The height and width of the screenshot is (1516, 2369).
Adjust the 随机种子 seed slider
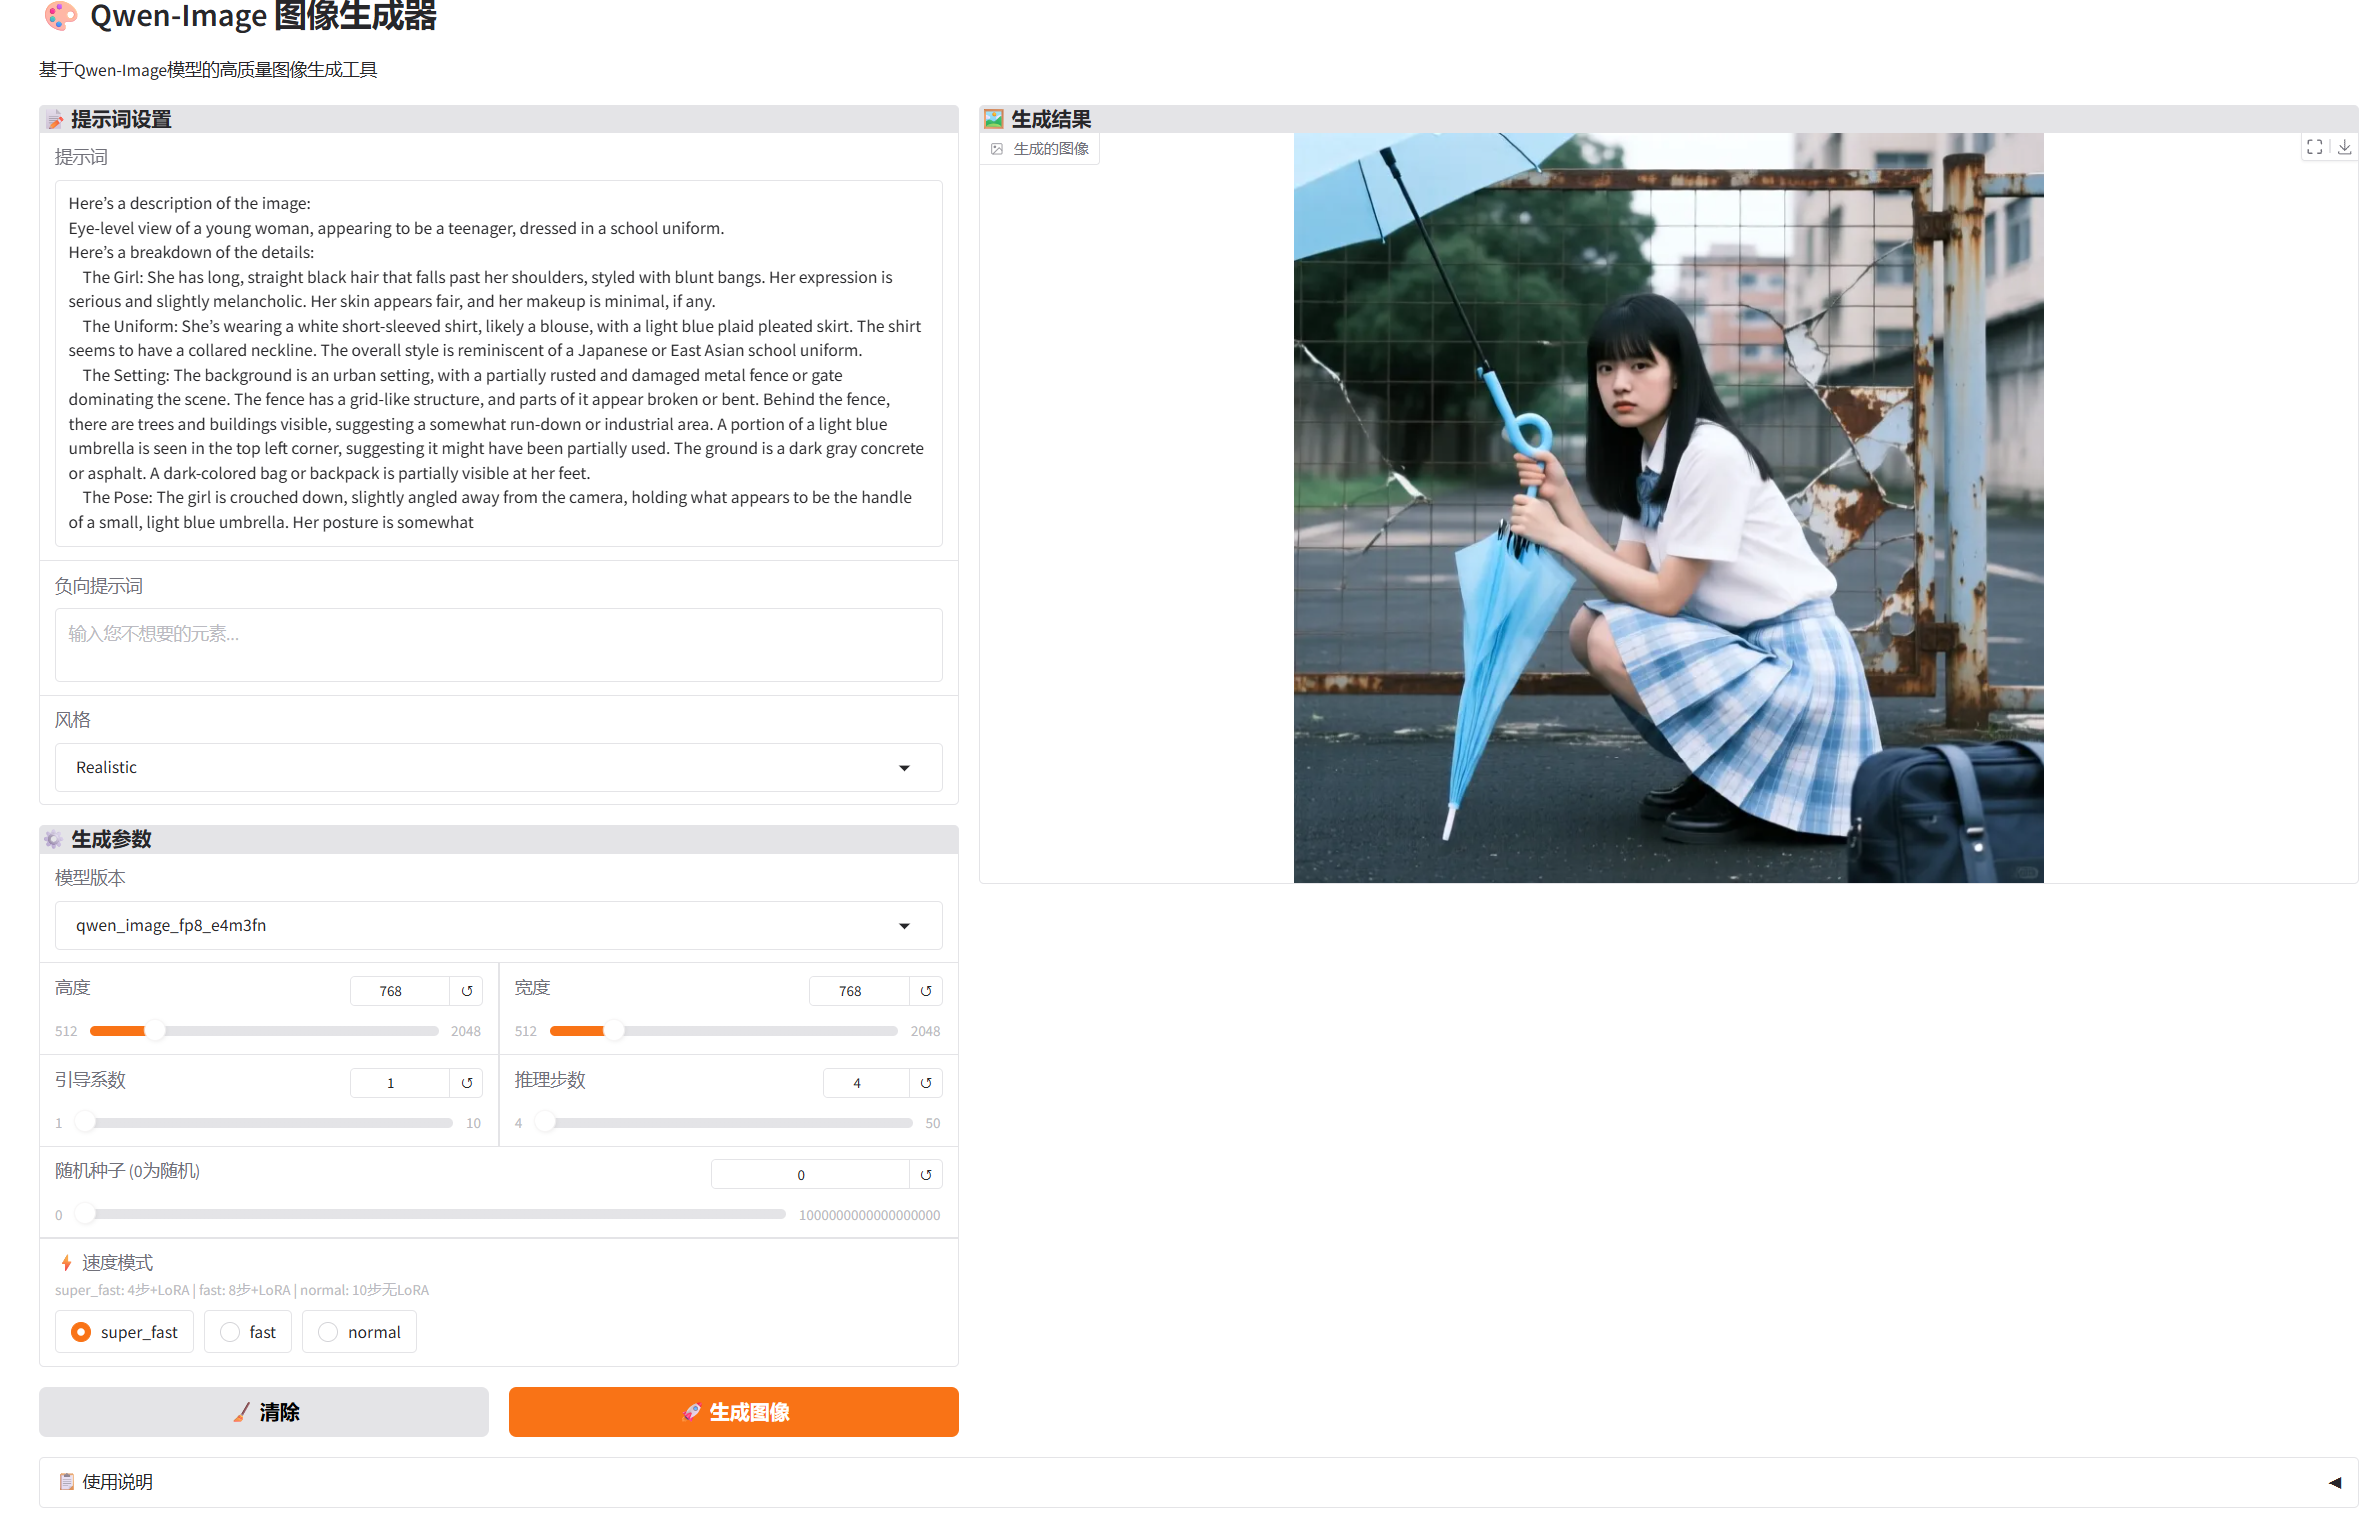click(x=430, y=1215)
